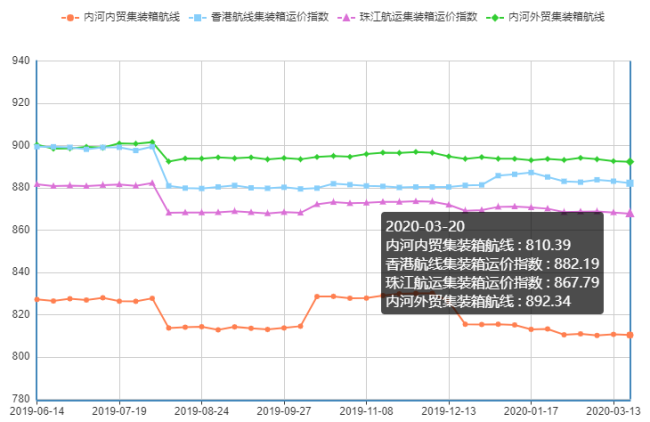Toggle the 内河内贸集装箱航线 legend series
Image resolution: width=650 pixels, height=422 pixels.
[x=121, y=17]
